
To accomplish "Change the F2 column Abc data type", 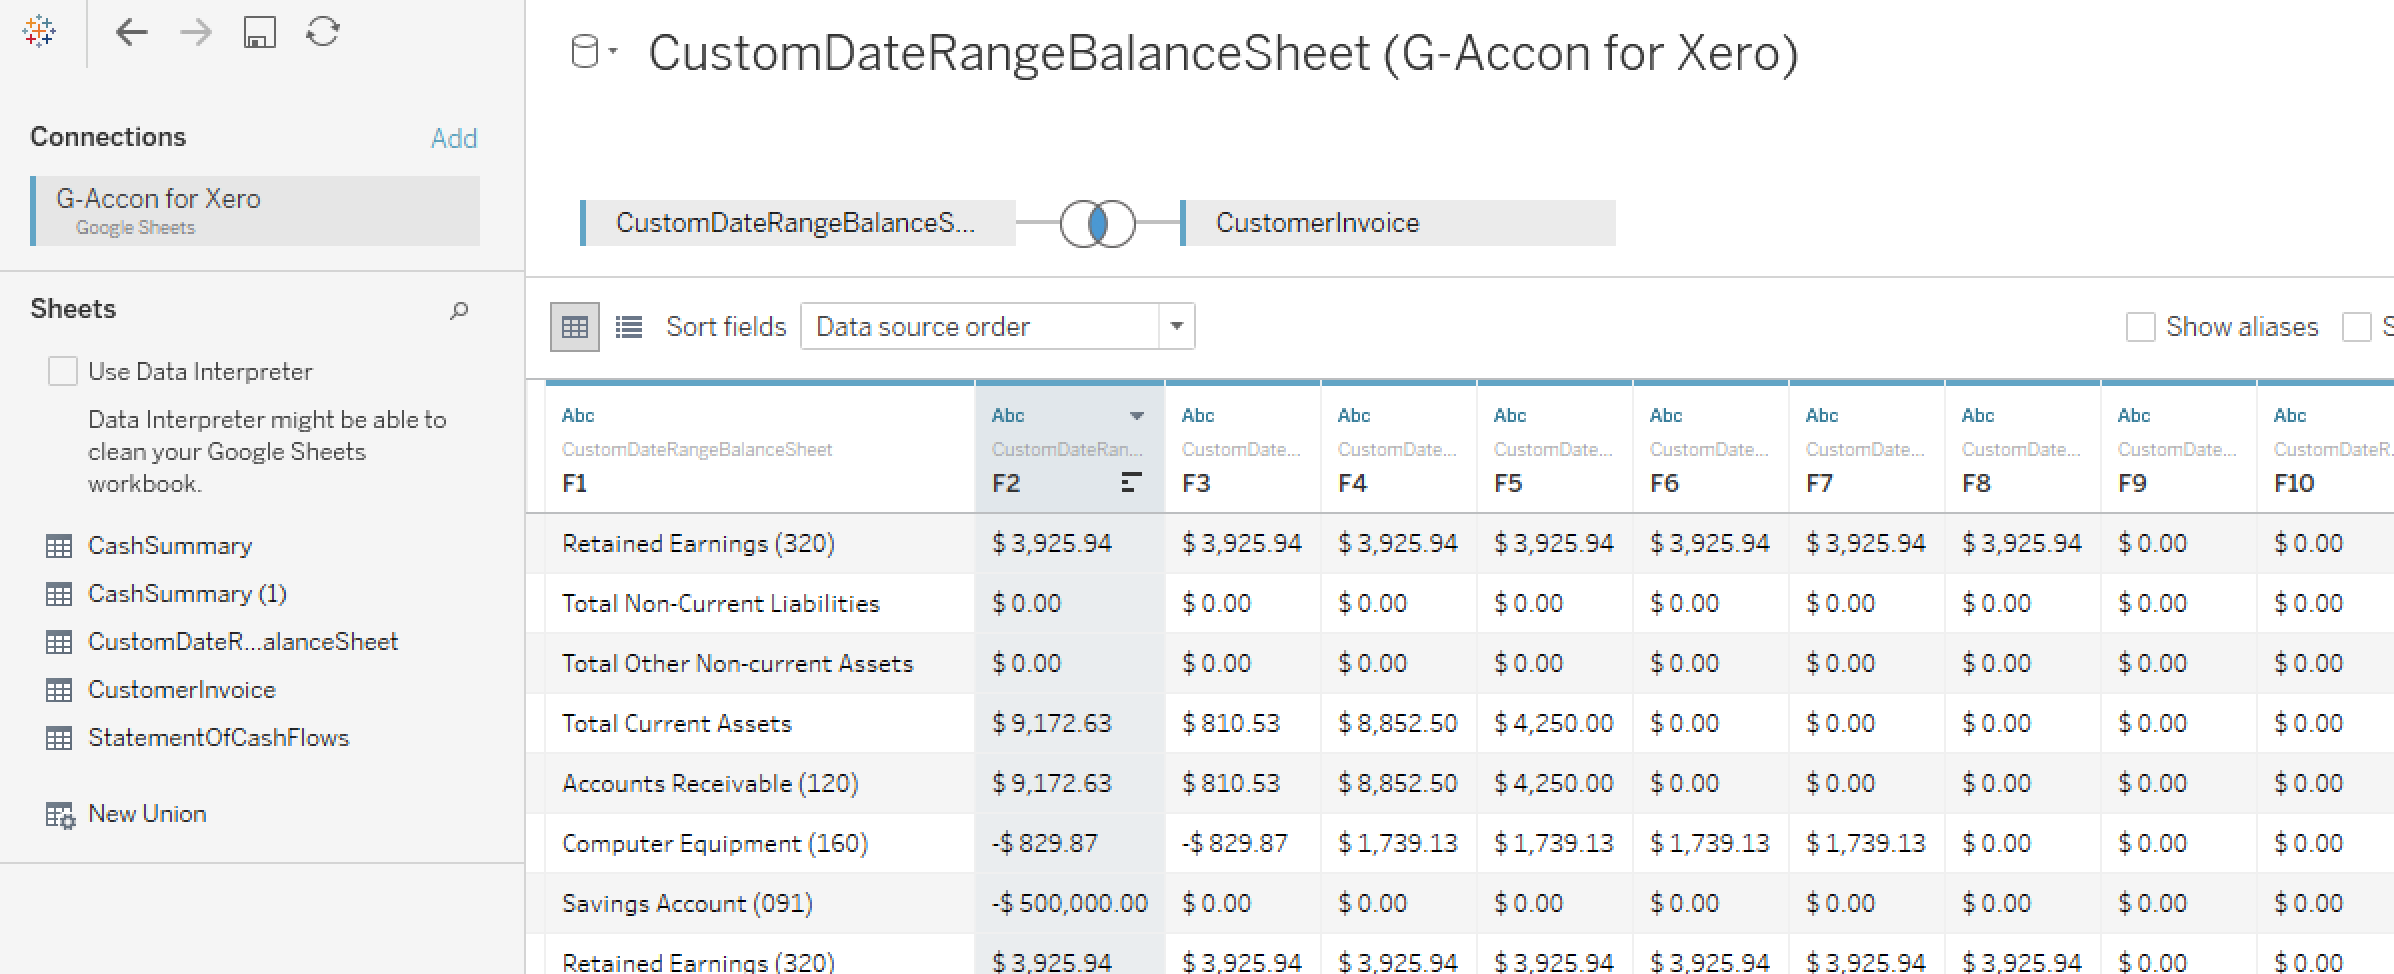I will point(1008,415).
